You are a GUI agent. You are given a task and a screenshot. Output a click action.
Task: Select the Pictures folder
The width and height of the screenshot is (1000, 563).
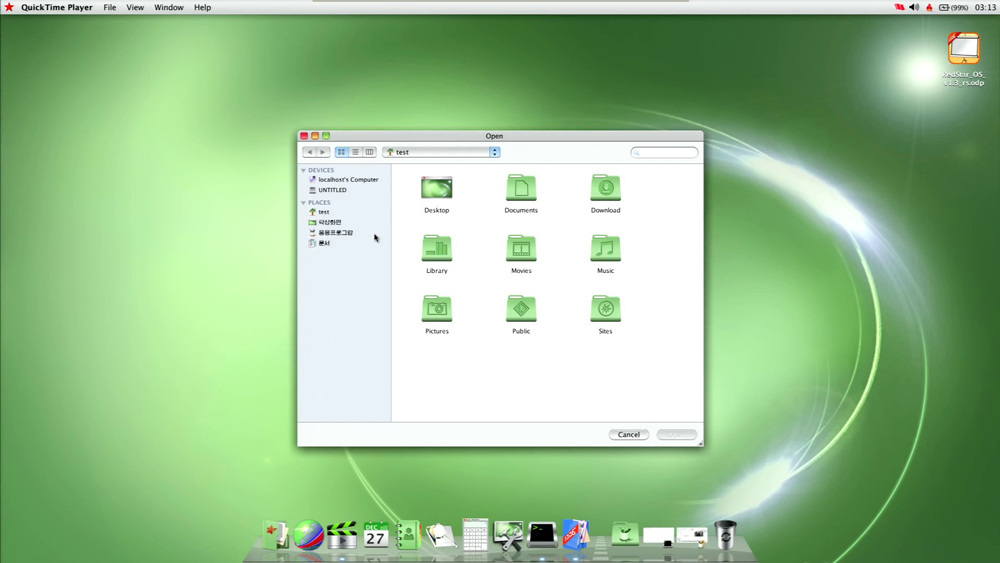[437, 309]
